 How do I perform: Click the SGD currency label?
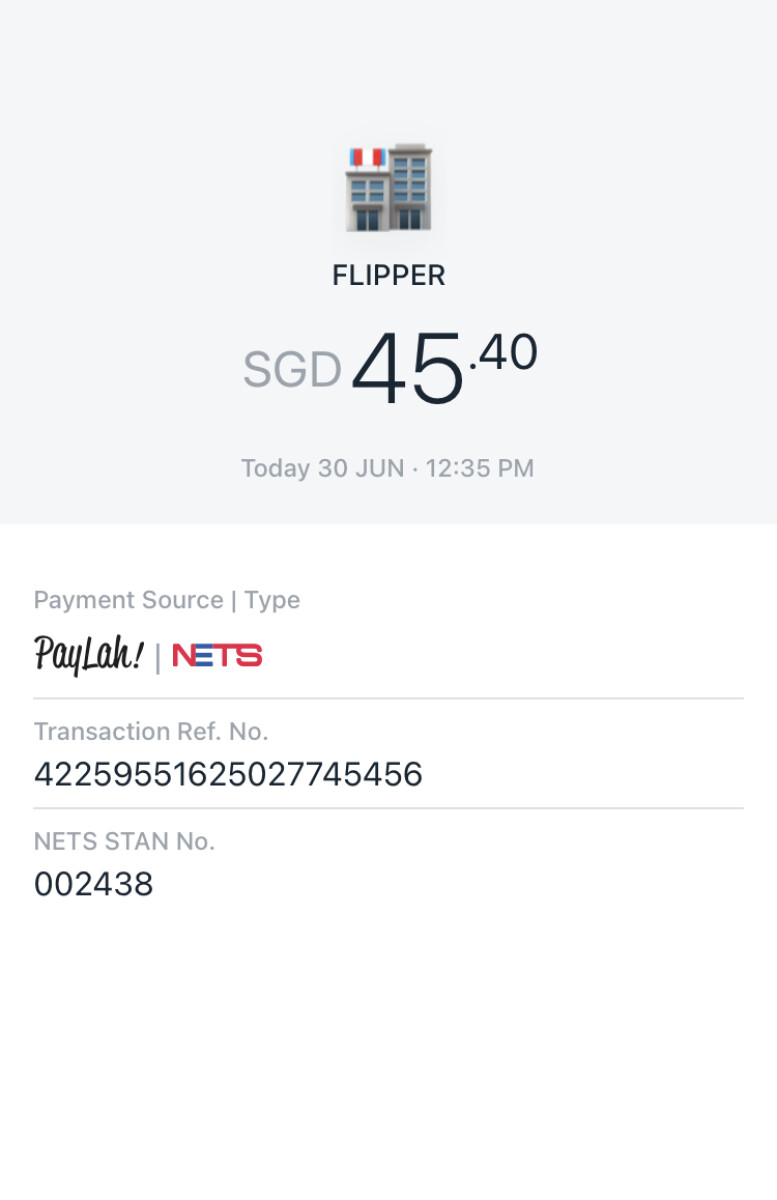coord(292,371)
